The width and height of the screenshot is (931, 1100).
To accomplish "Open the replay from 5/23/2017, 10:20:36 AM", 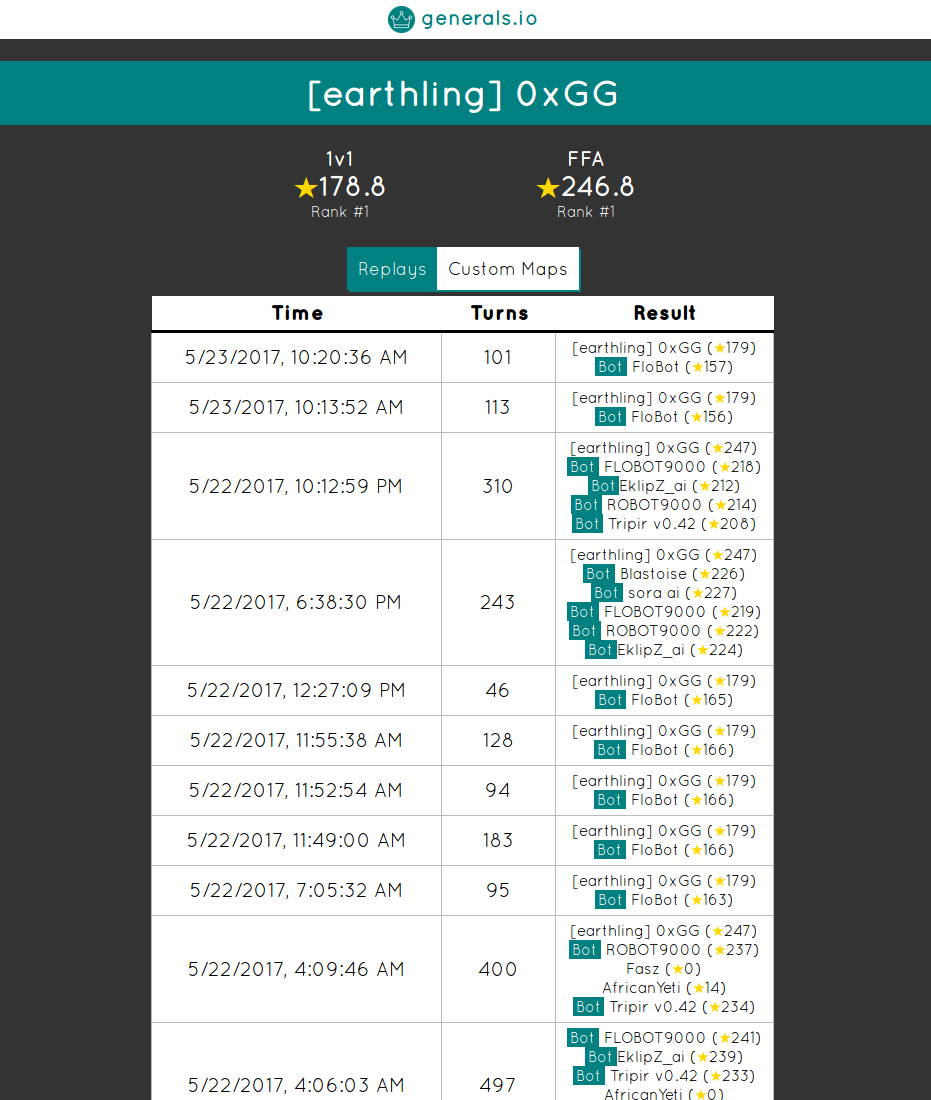I will click(x=296, y=357).
